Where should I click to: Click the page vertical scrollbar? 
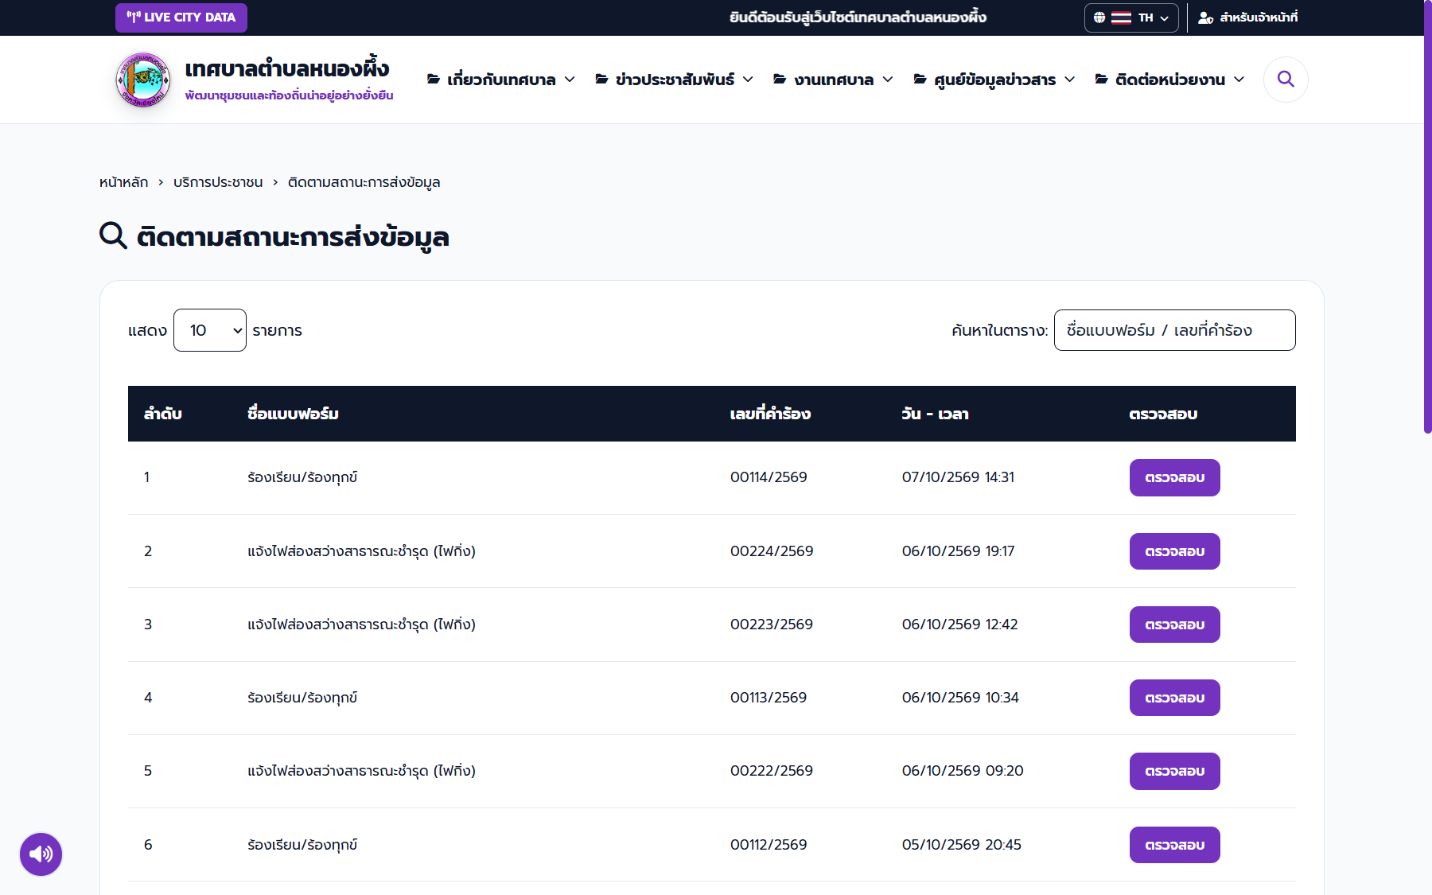[1427, 216]
